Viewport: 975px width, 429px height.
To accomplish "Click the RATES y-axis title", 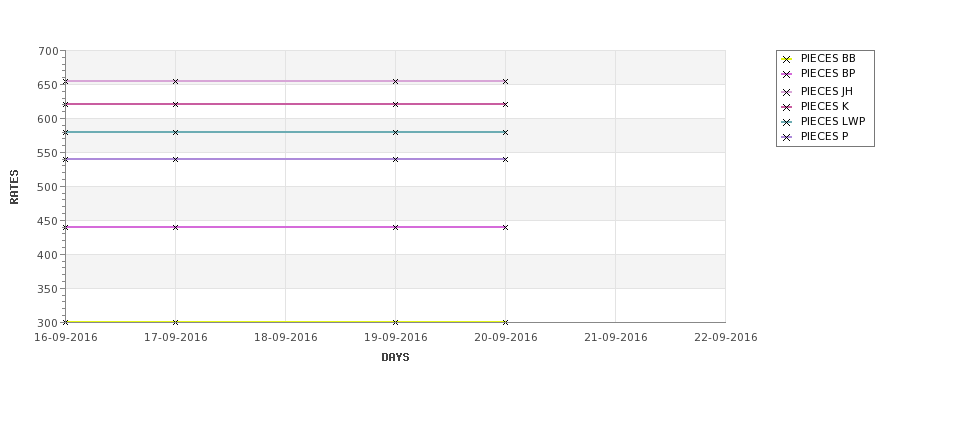I will pos(14,187).
